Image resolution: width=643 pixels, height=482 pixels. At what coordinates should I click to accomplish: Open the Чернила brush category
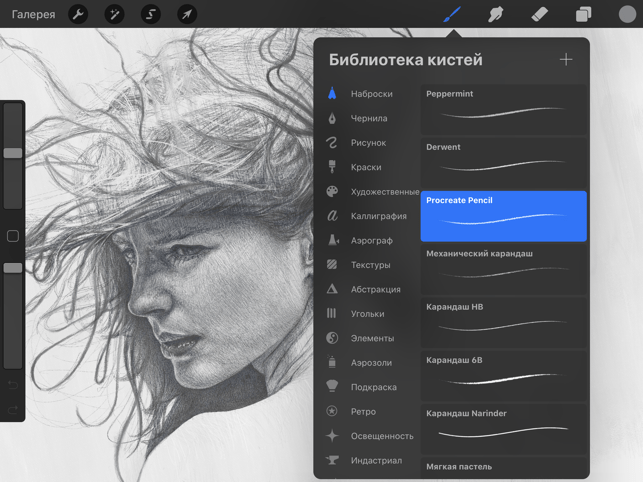click(x=368, y=118)
